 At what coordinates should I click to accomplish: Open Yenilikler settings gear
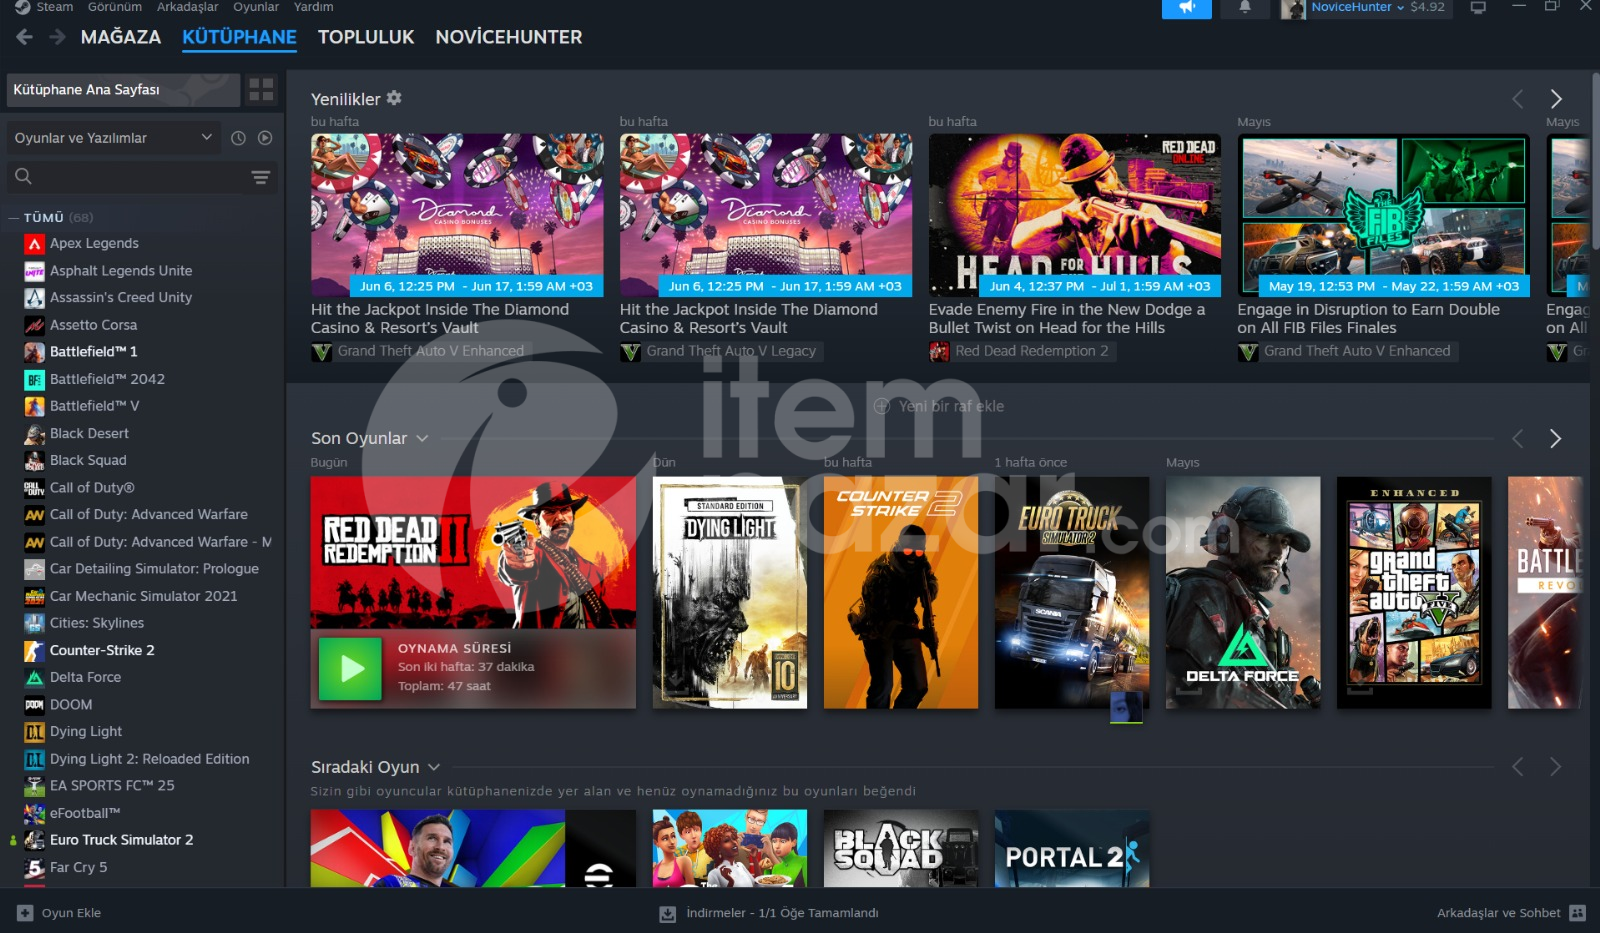(394, 98)
